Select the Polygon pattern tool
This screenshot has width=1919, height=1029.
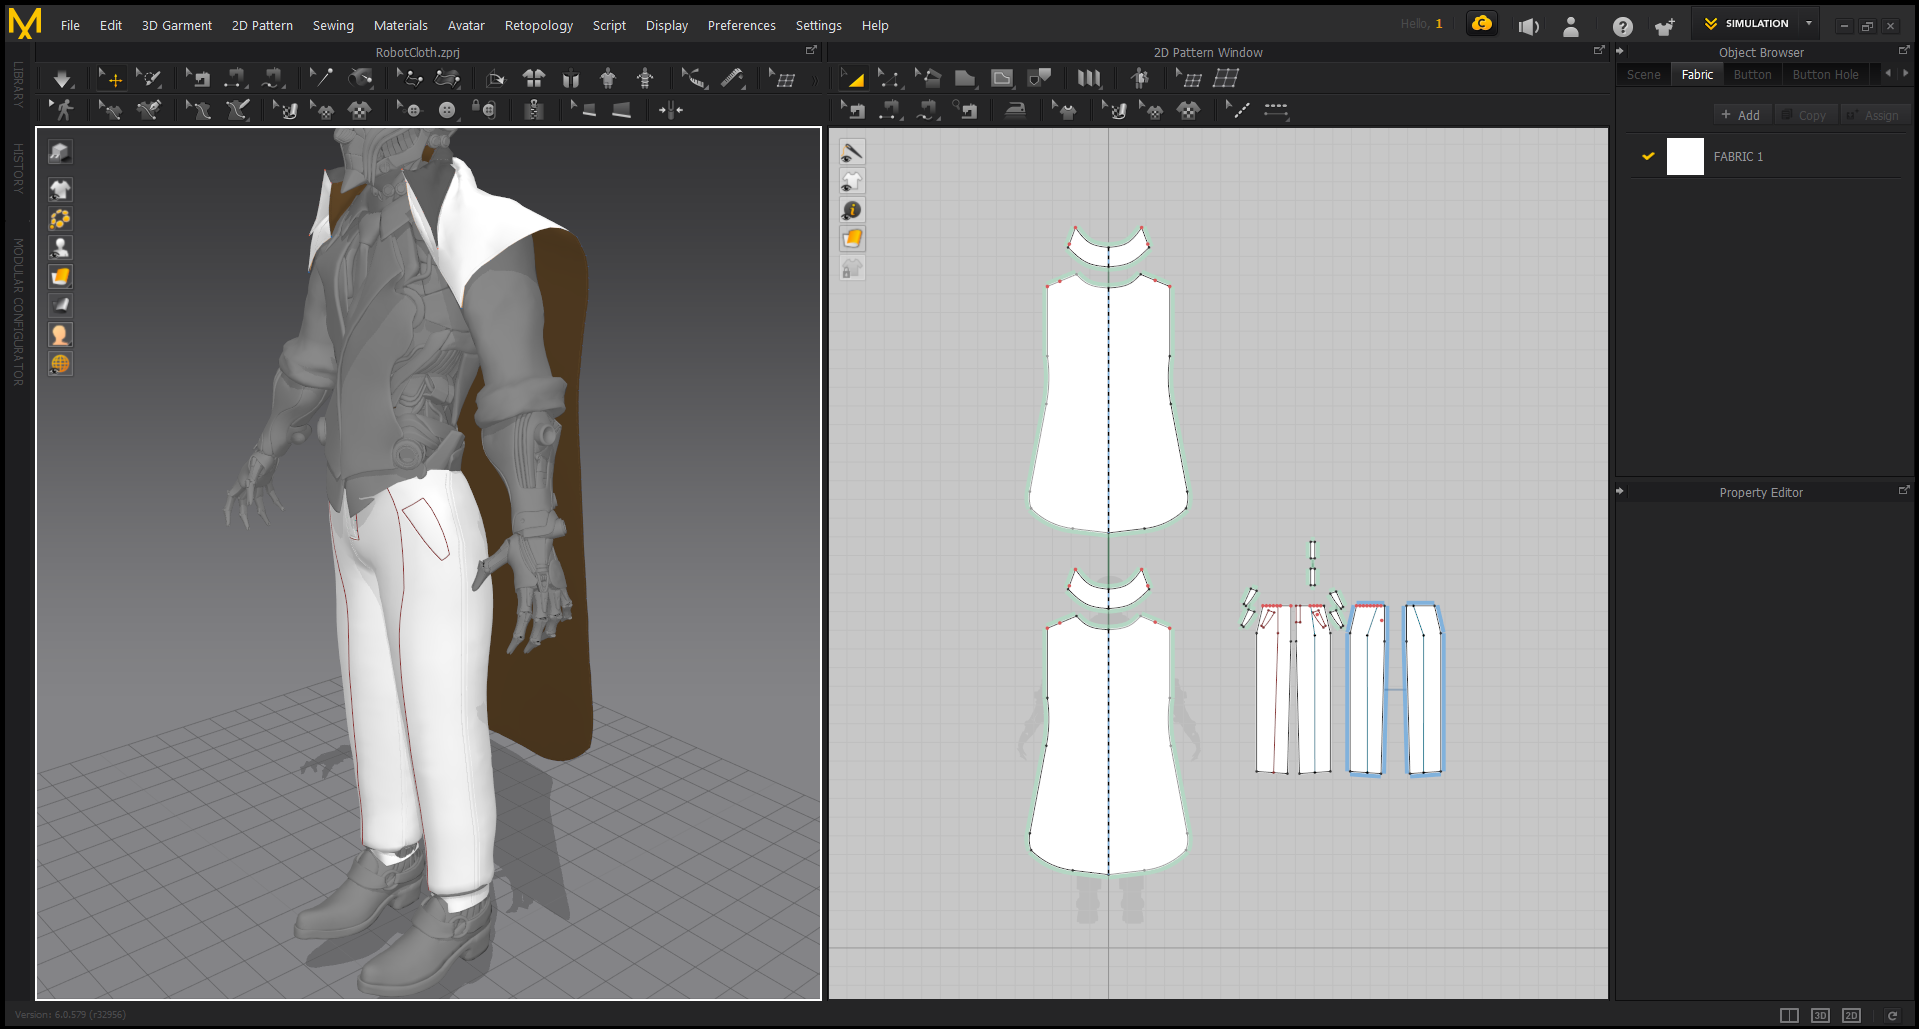pyautogui.click(x=965, y=79)
